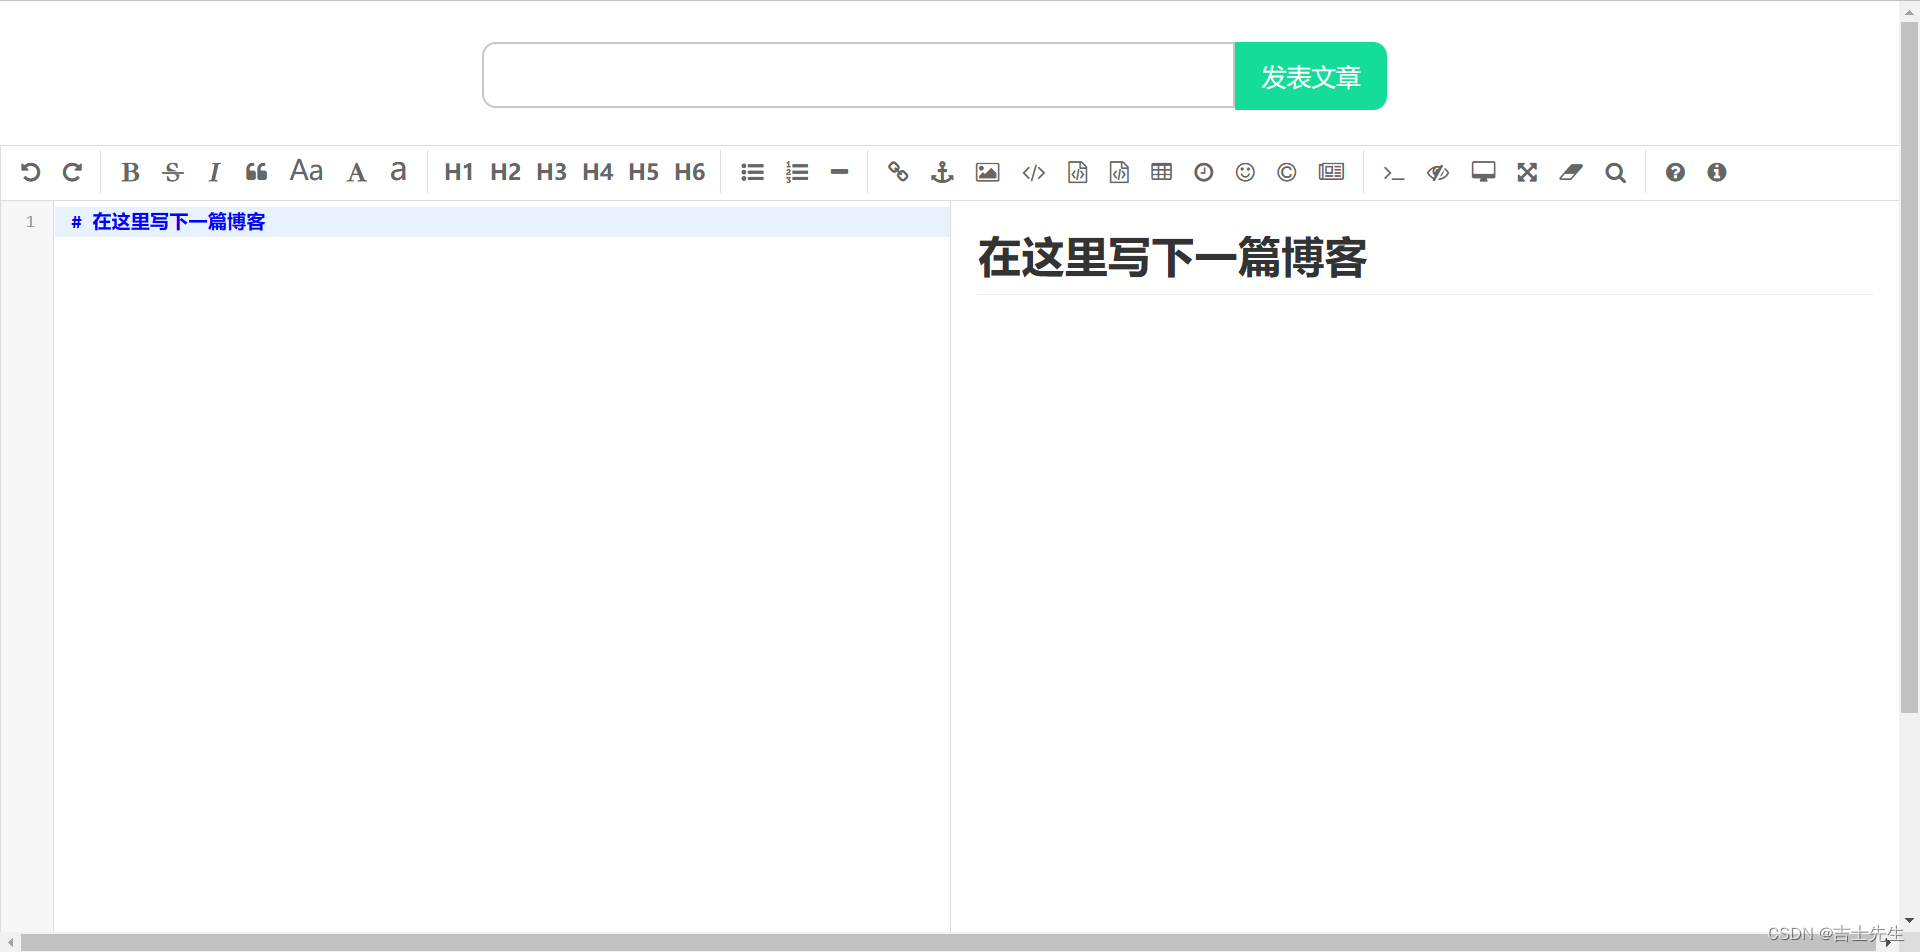The image size is (1920, 952).
Task: Click the vertical page scrollbar thumb
Action: [1909, 367]
